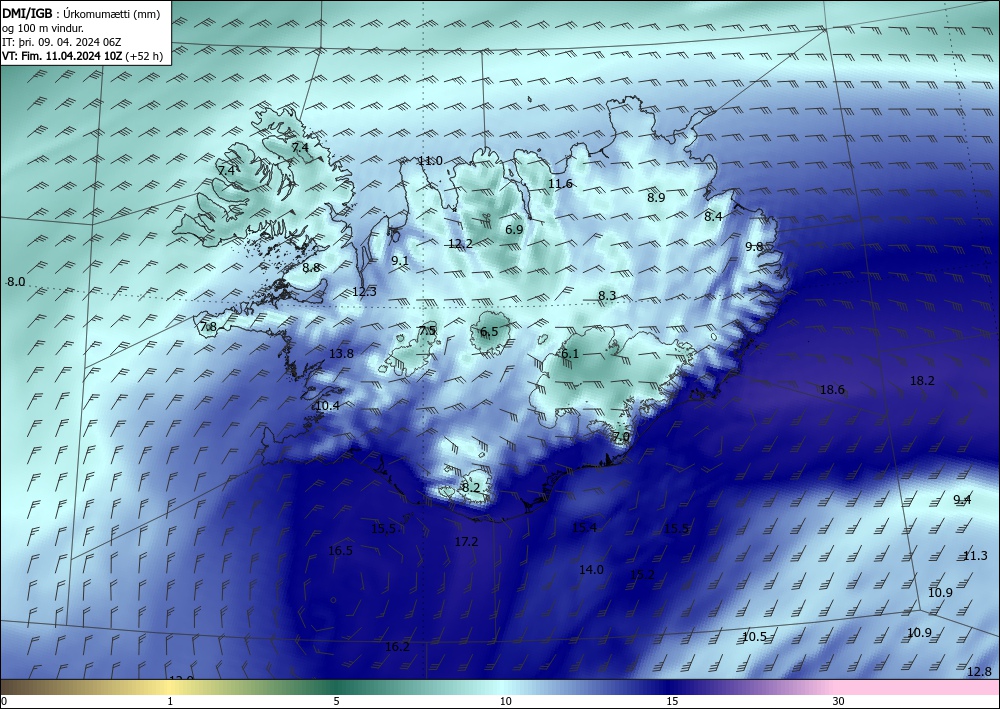Click the 8.8 value by Breiðafjörður islands

(311, 268)
